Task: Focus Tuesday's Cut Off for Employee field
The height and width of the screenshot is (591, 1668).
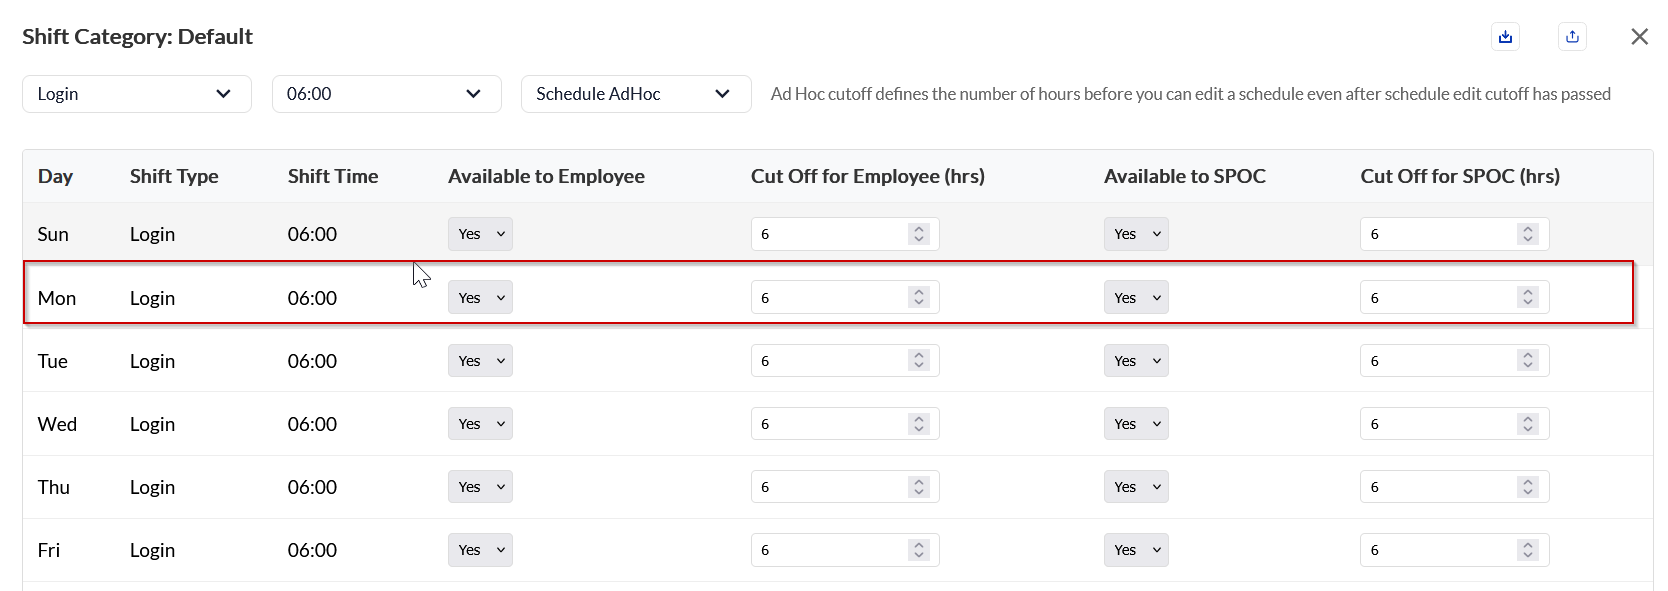Action: tap(830, 361)
